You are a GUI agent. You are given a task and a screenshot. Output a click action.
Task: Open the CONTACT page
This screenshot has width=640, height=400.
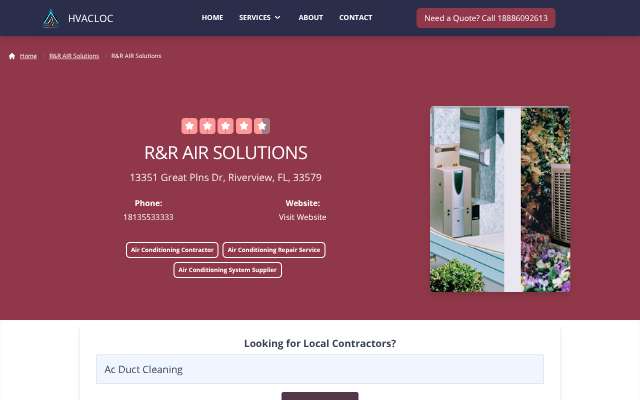pyautogui.click(x=356, y=18)
